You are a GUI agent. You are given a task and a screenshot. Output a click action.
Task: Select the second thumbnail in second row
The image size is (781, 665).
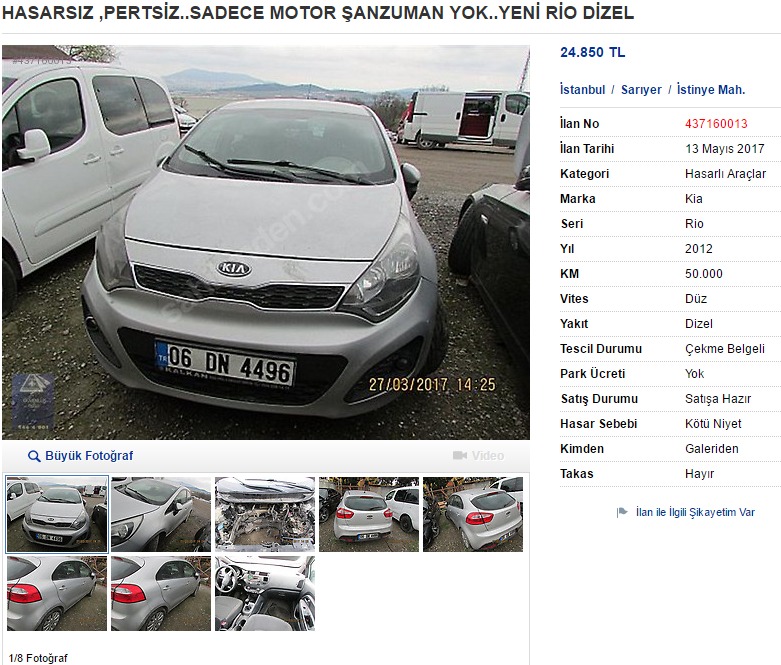161,593
